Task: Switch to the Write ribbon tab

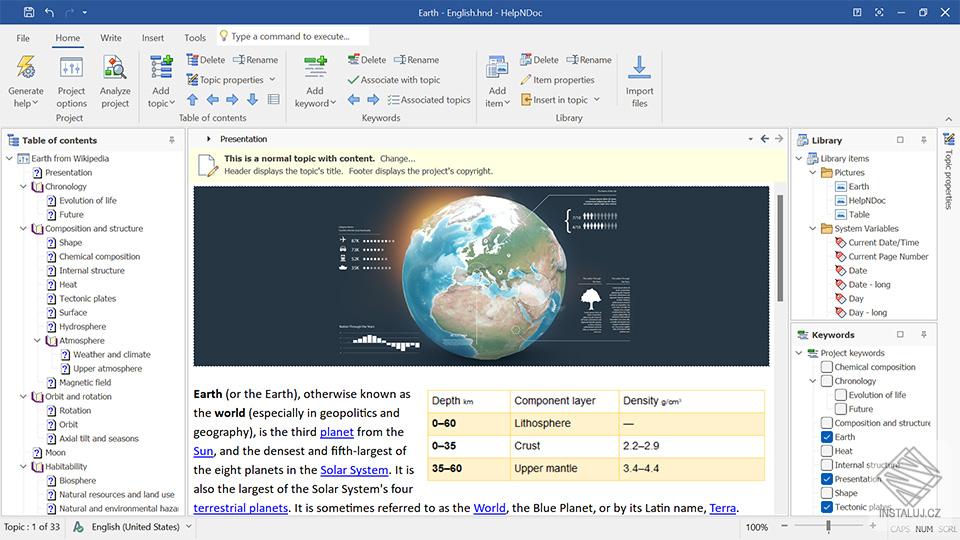Action: tap(110, 38)
